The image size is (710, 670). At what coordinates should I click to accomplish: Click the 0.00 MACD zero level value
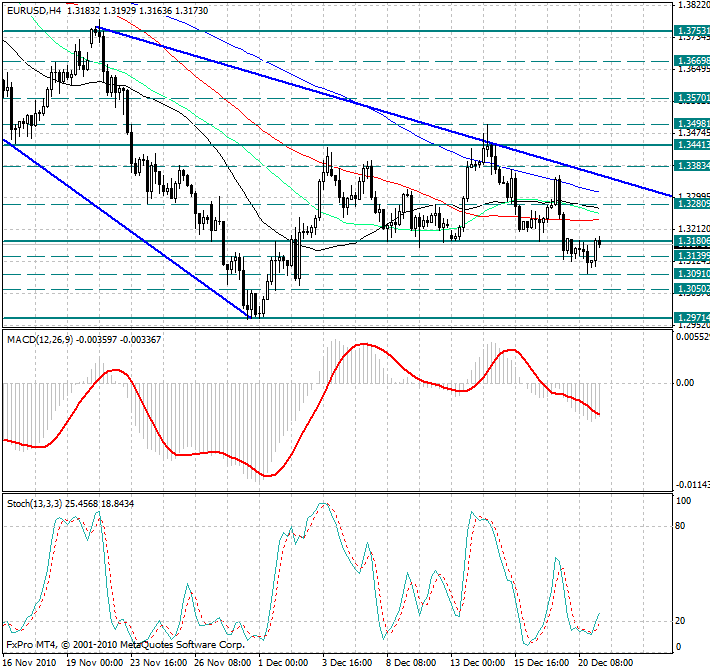685,383
